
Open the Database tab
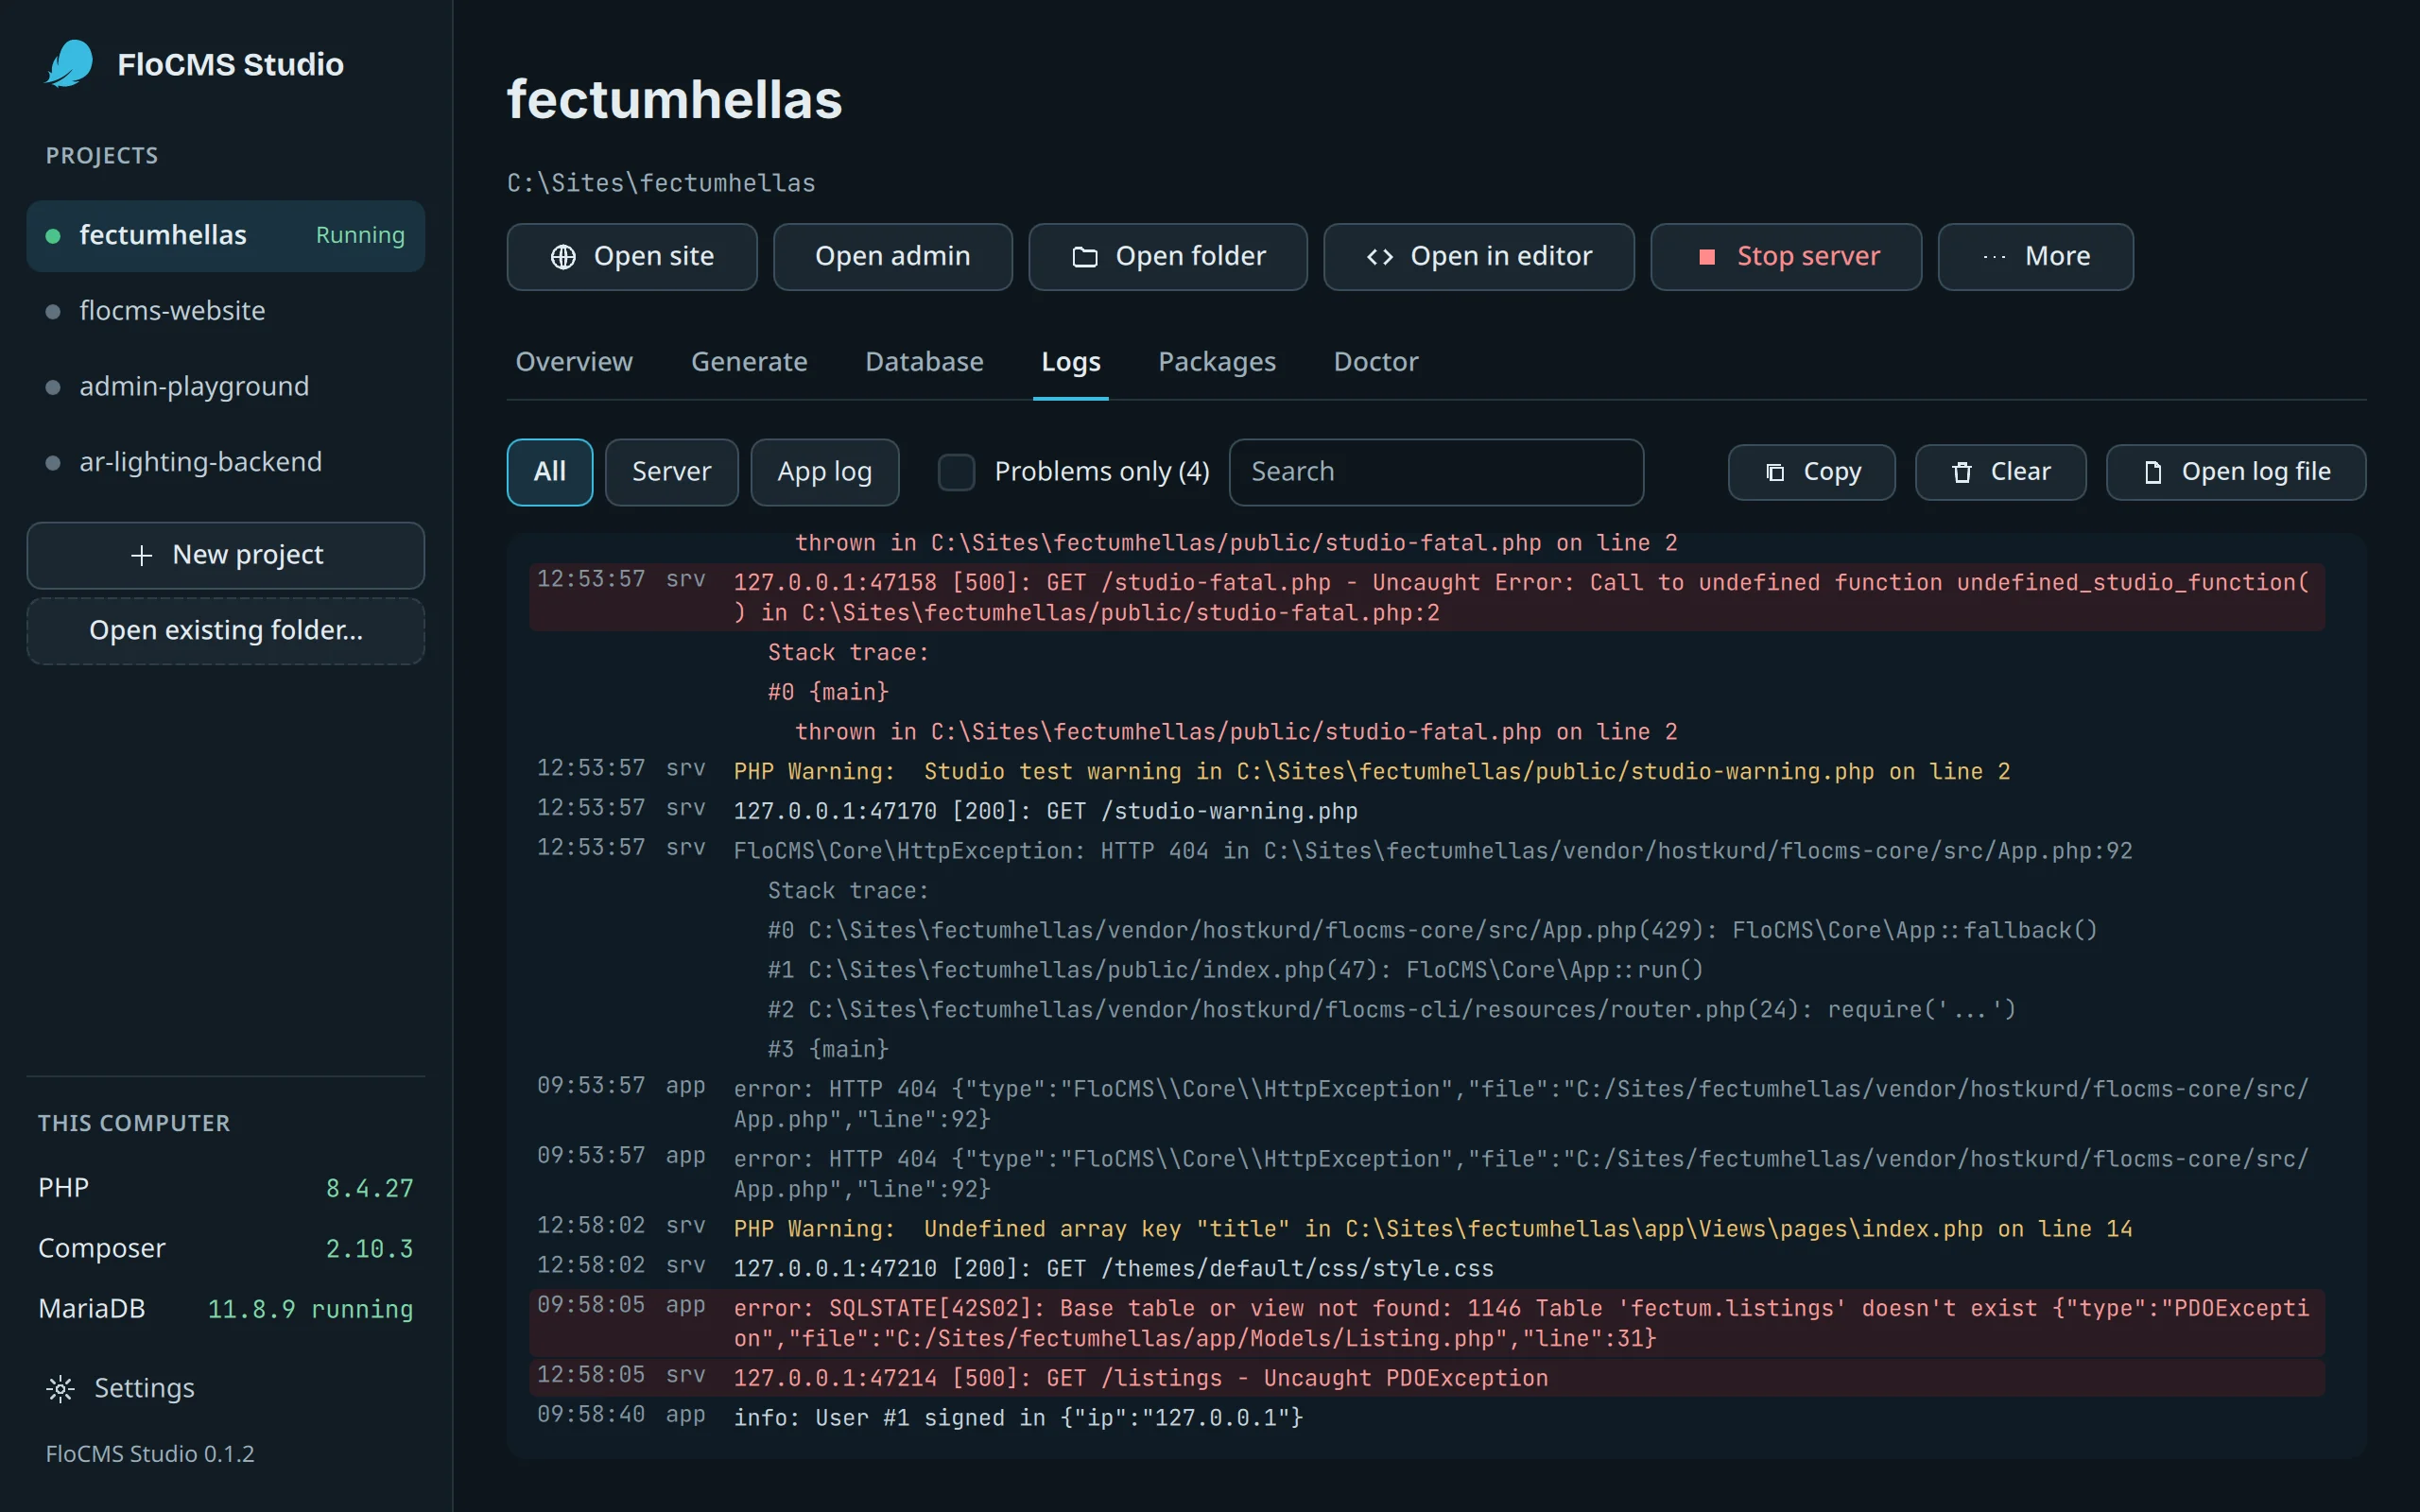[x=924, y=361]
